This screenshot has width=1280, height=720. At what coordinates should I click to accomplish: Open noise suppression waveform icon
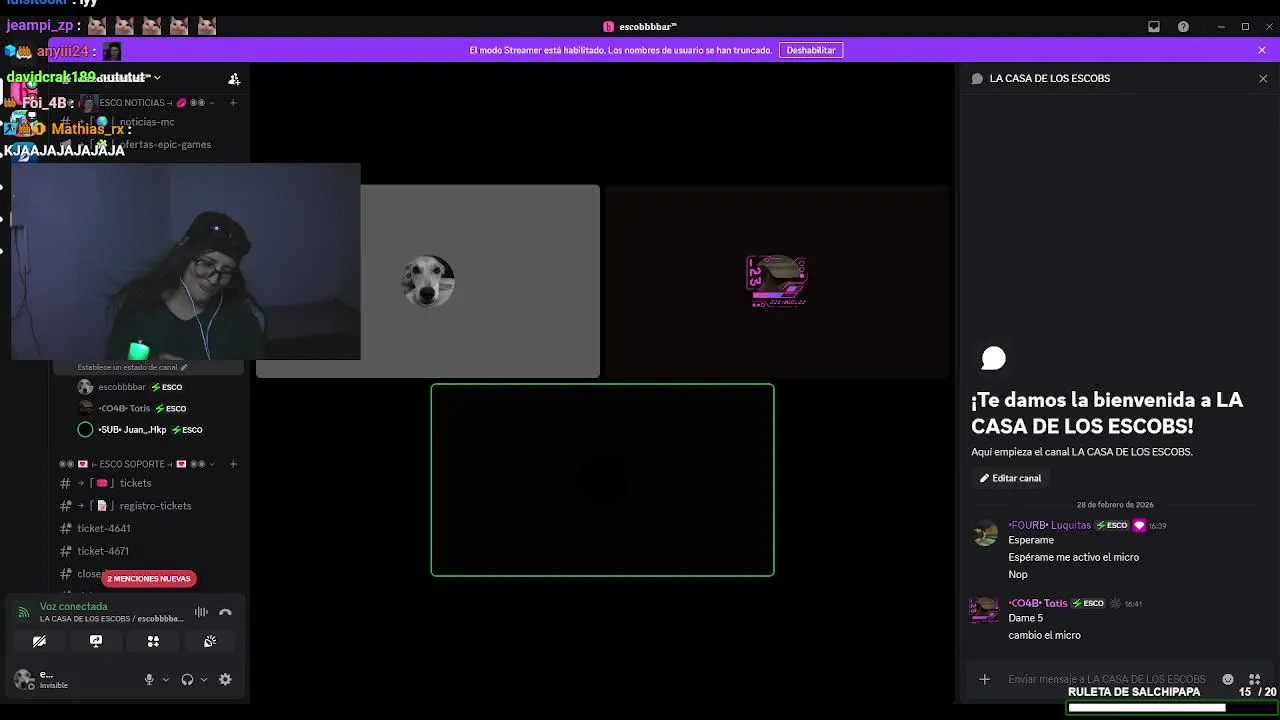pos(201,612)
